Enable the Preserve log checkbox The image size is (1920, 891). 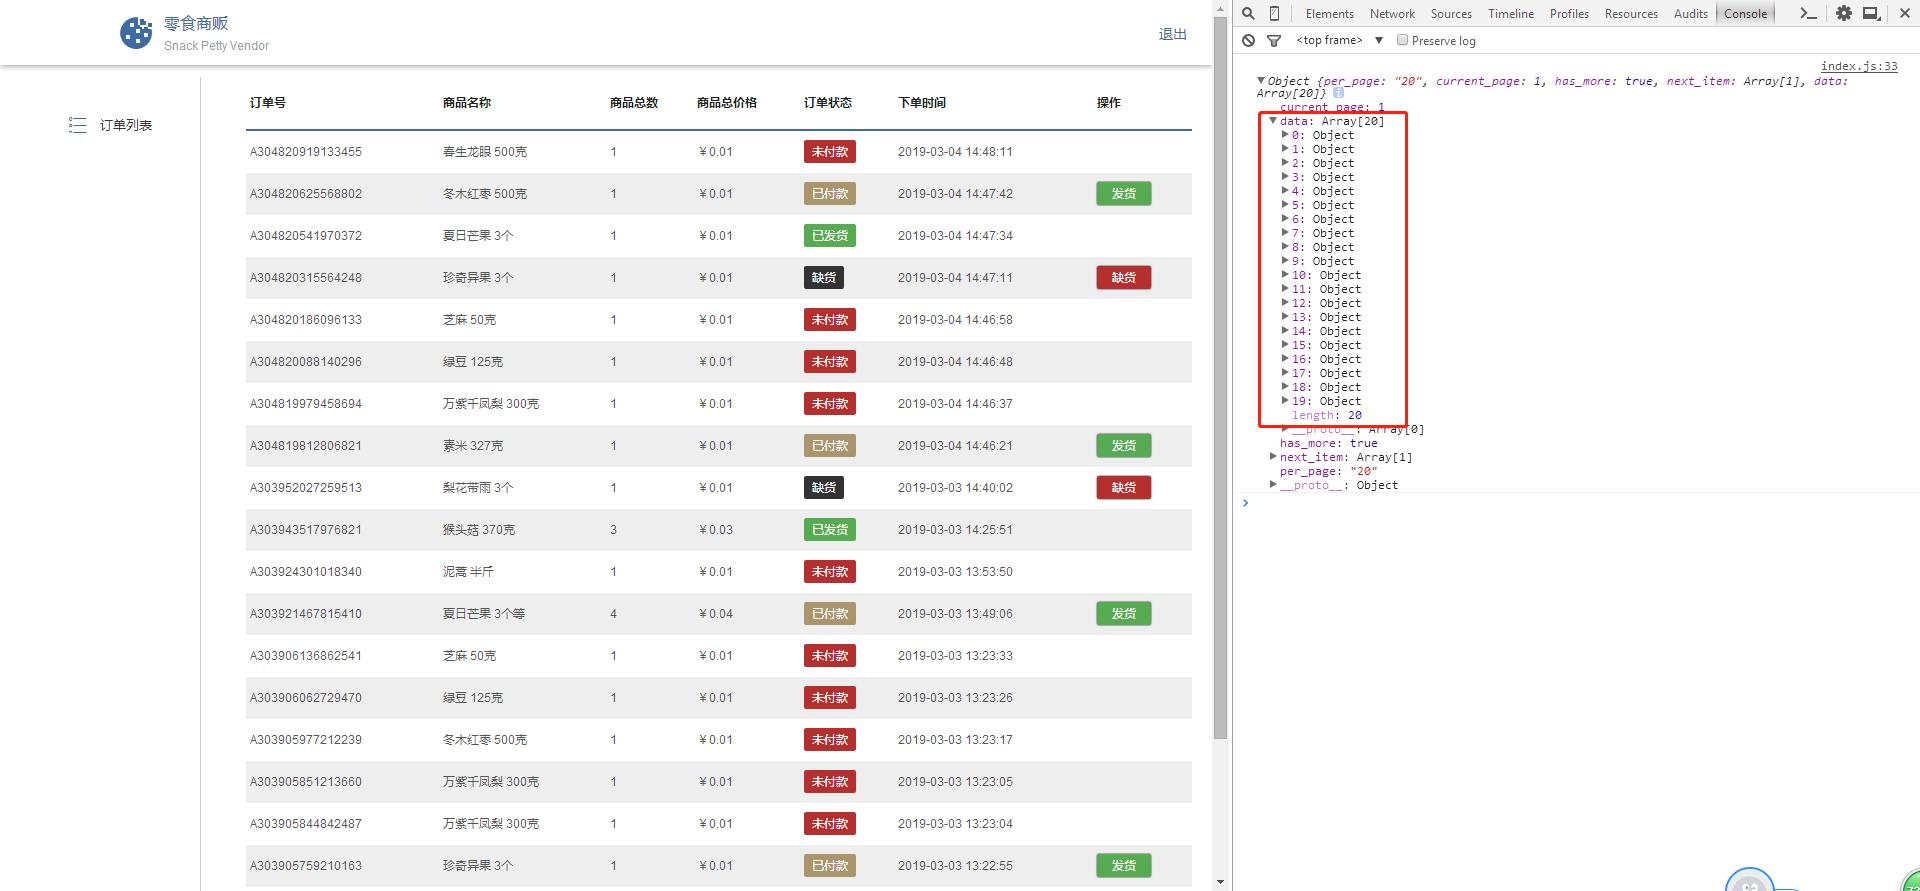1402,40
